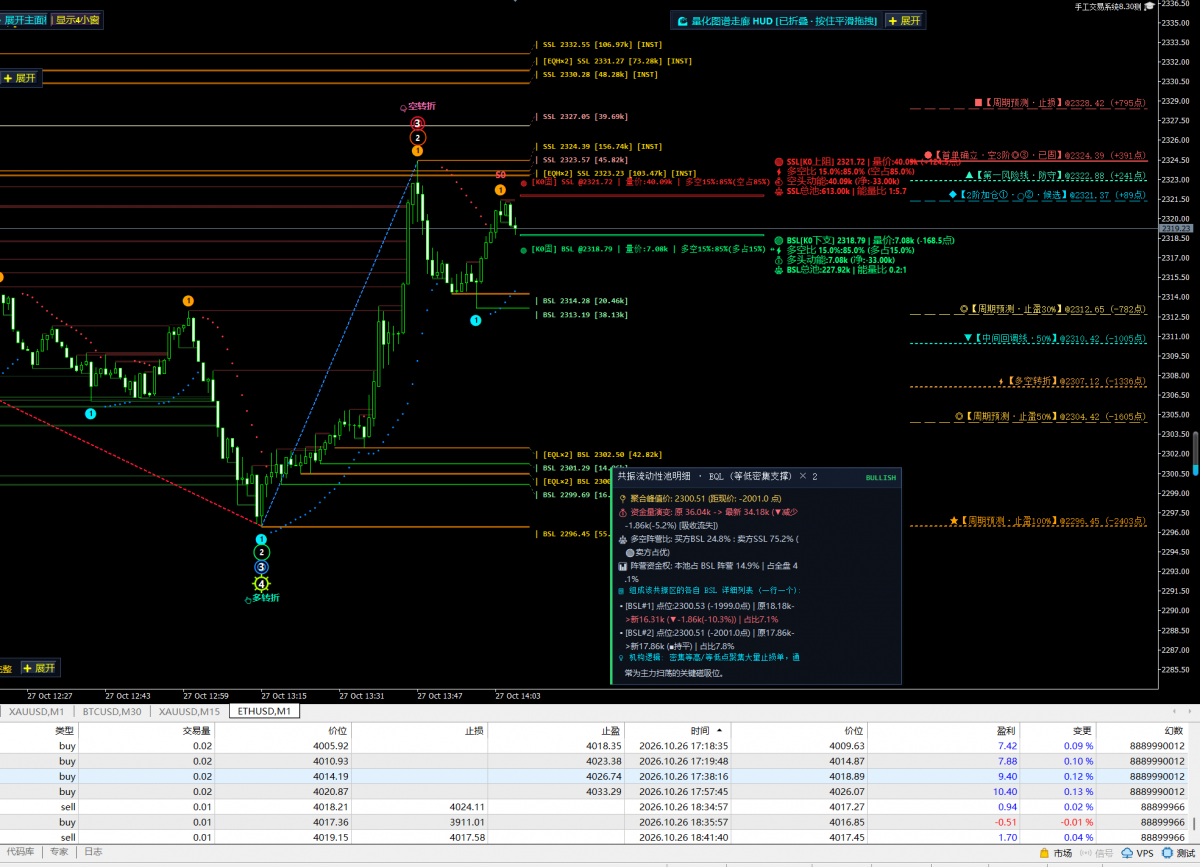
Task: Click the green circle marker numbered 2
Action: click(x=261, y=552)
